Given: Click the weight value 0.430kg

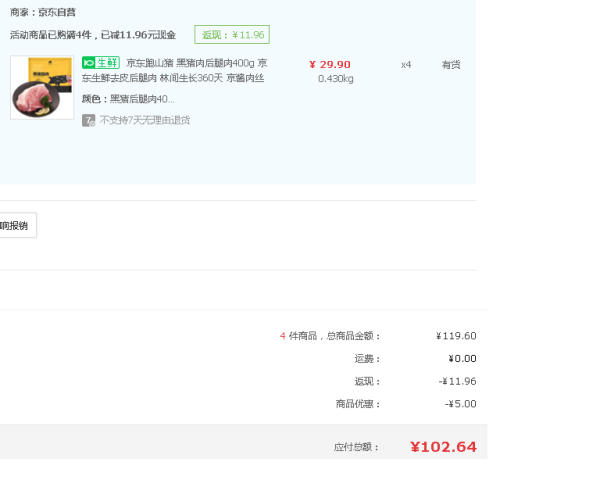Looking at the screenshot, I should [x=336, y=79].
